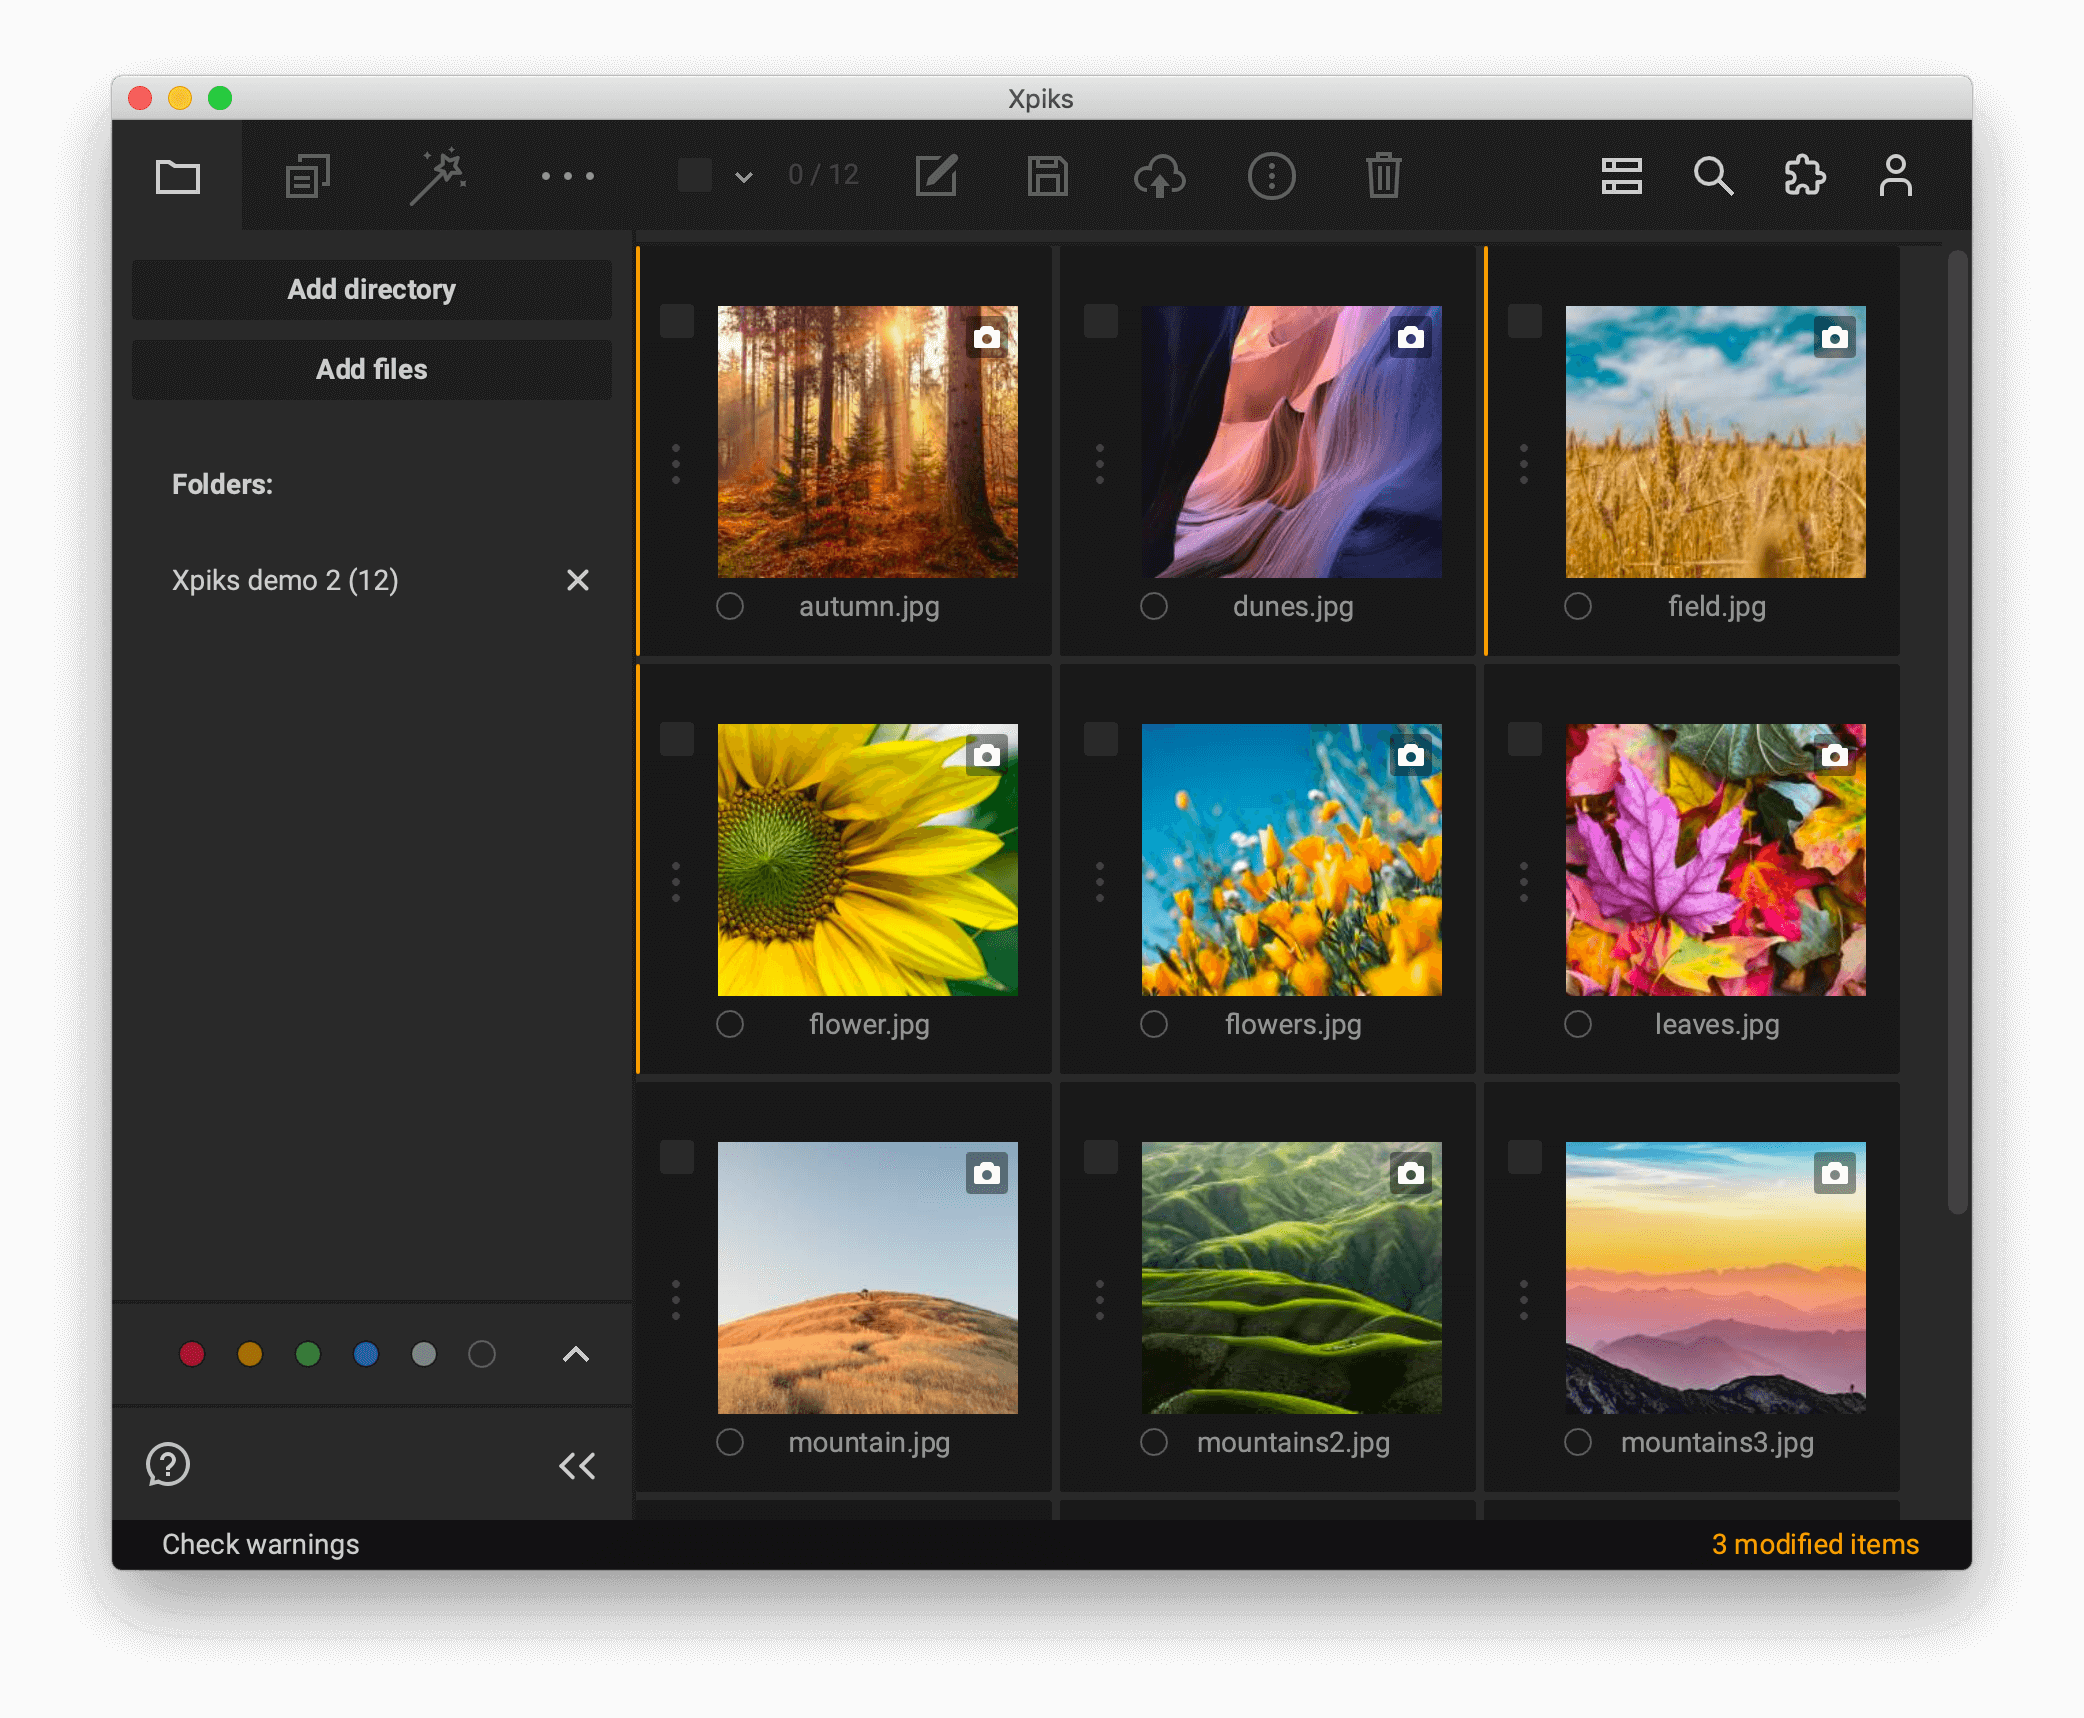Switch to the duplicate documents tab
Viewport: 2084px width, 1718px height.
point(308,176)
